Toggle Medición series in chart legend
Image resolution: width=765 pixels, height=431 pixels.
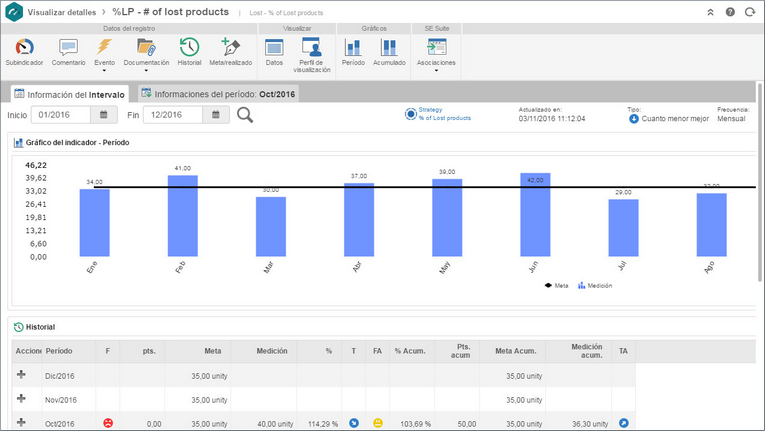[595, 286]
